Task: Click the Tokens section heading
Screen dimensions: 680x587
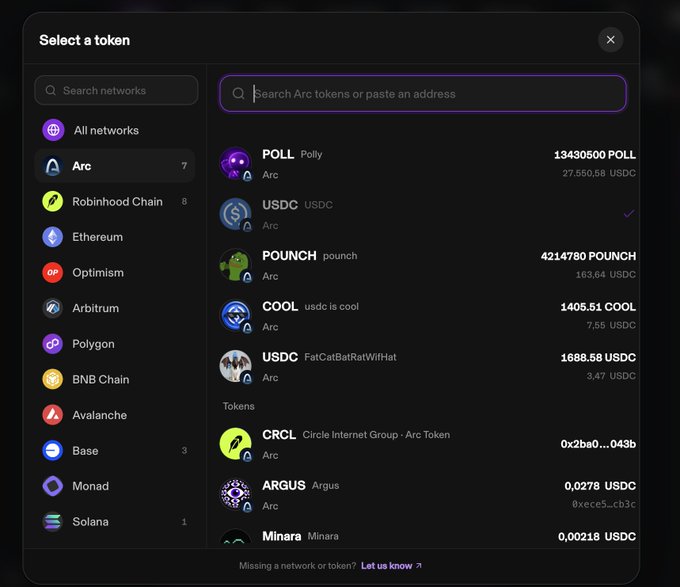Action: (239, 406)
